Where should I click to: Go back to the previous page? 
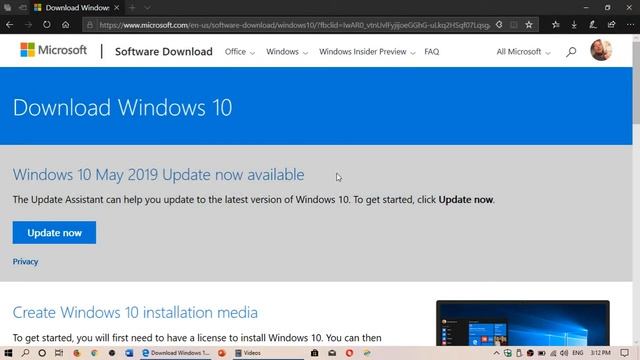[9, 25]
